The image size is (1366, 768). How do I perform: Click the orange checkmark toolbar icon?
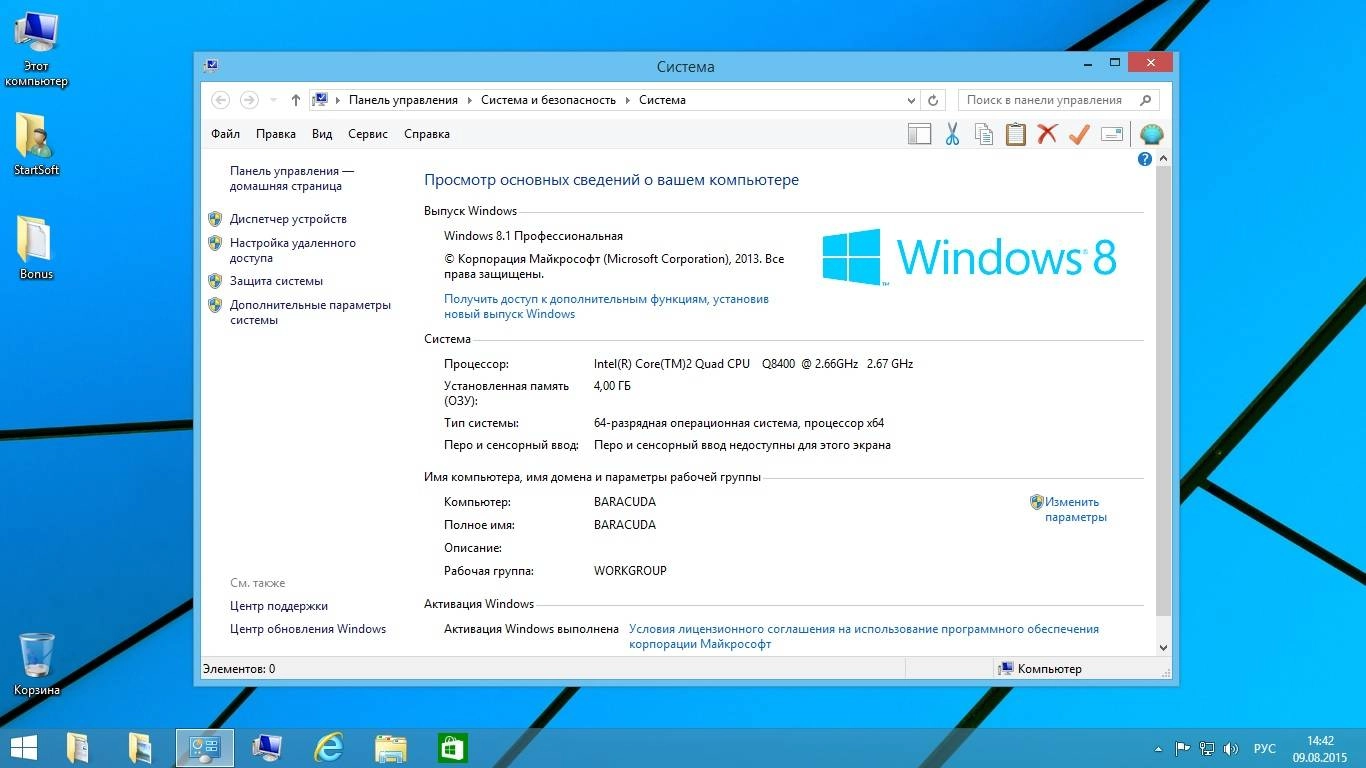[x=1079, y=134]
